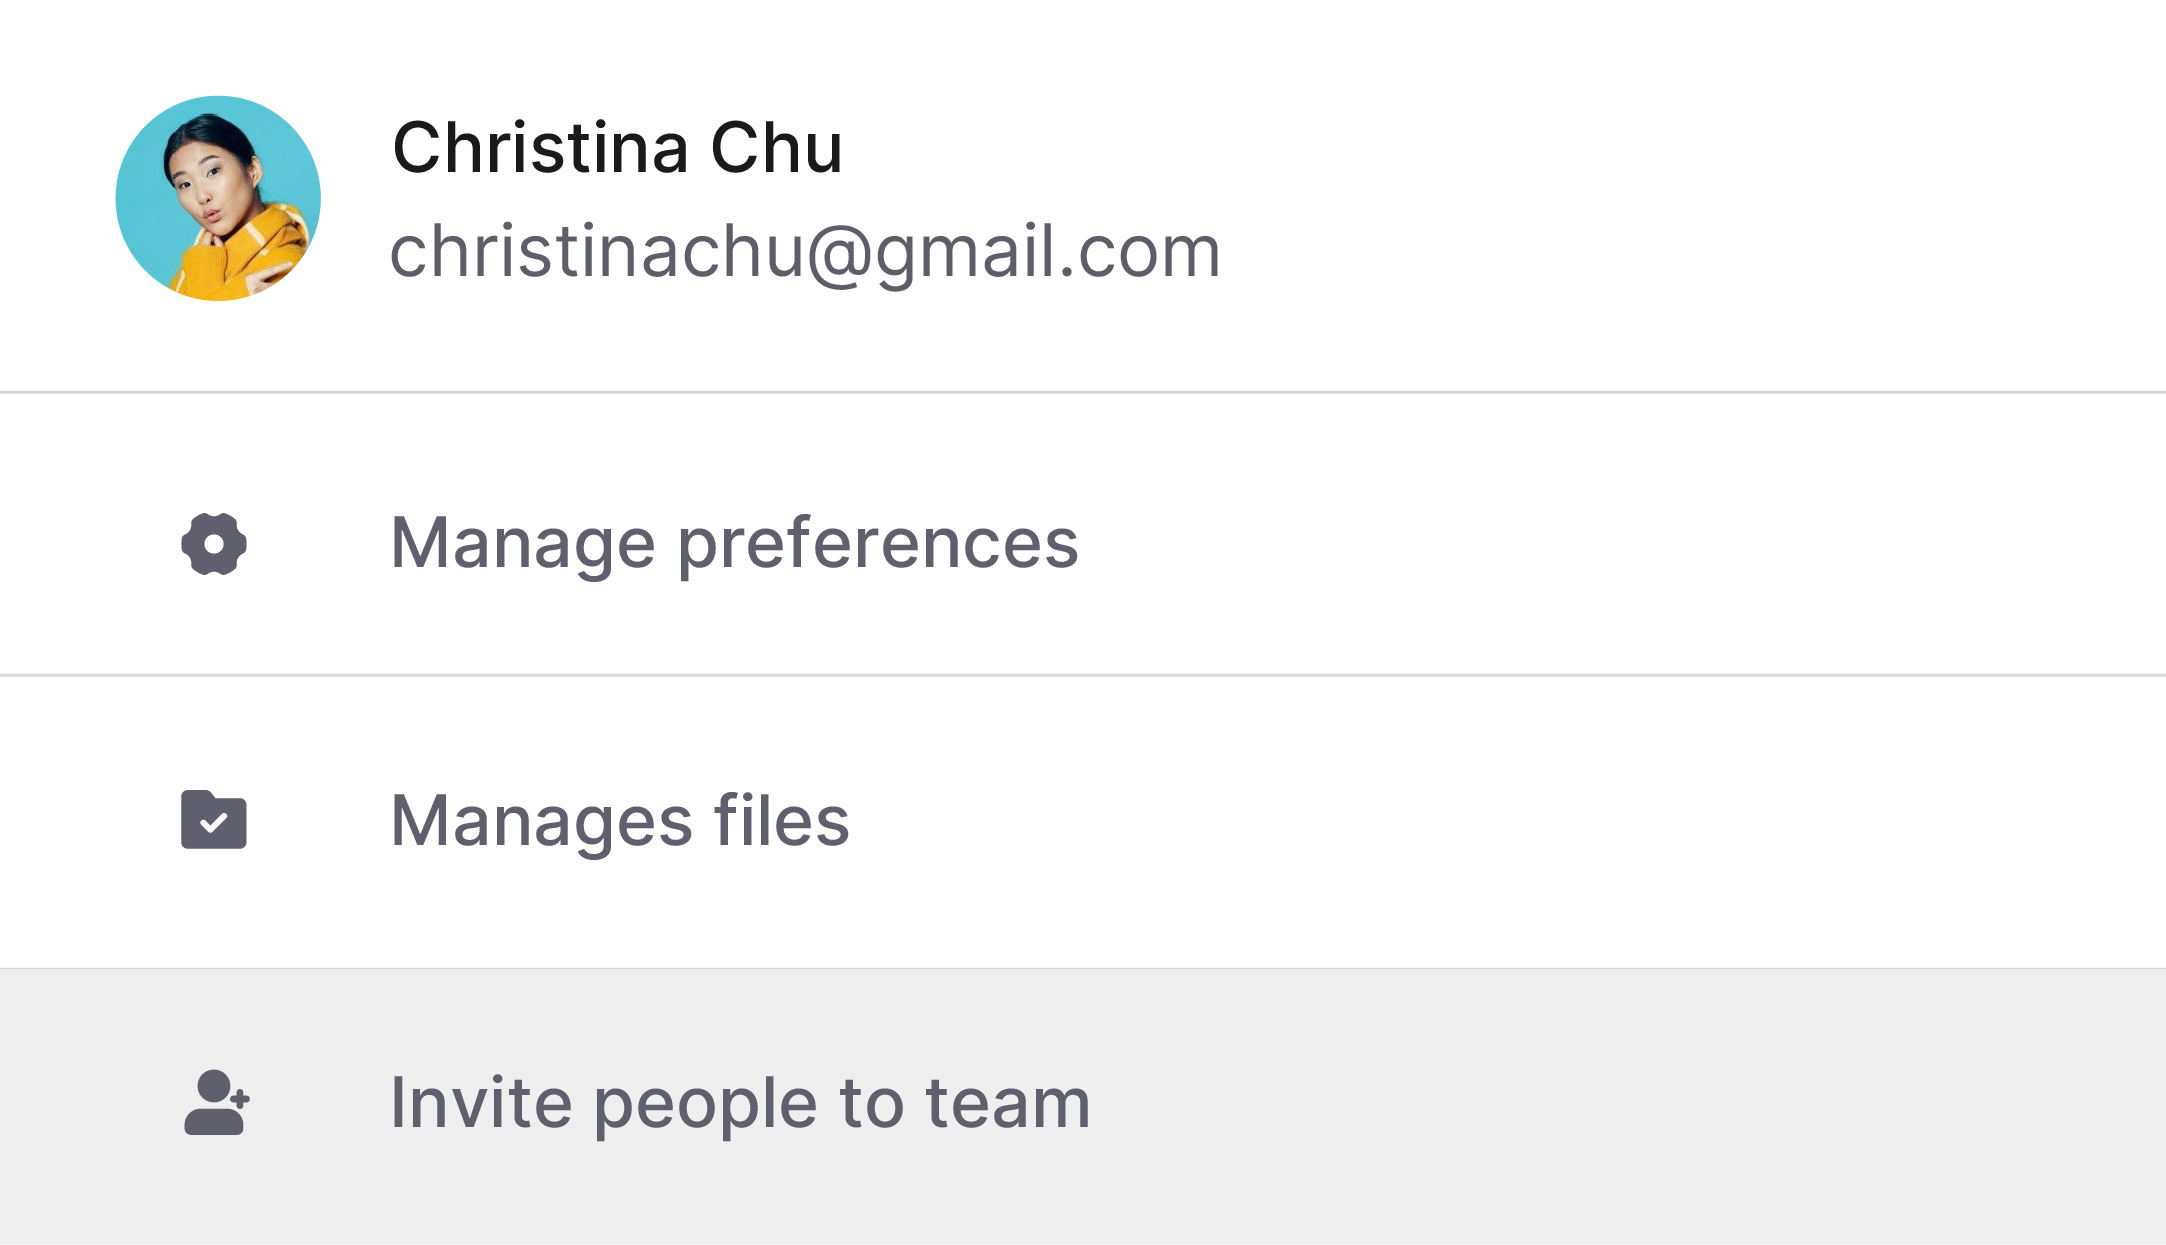Screen dimensions: 2166x1245
Task: Click the Christina Chu name heading
Action: pos(617,148)
